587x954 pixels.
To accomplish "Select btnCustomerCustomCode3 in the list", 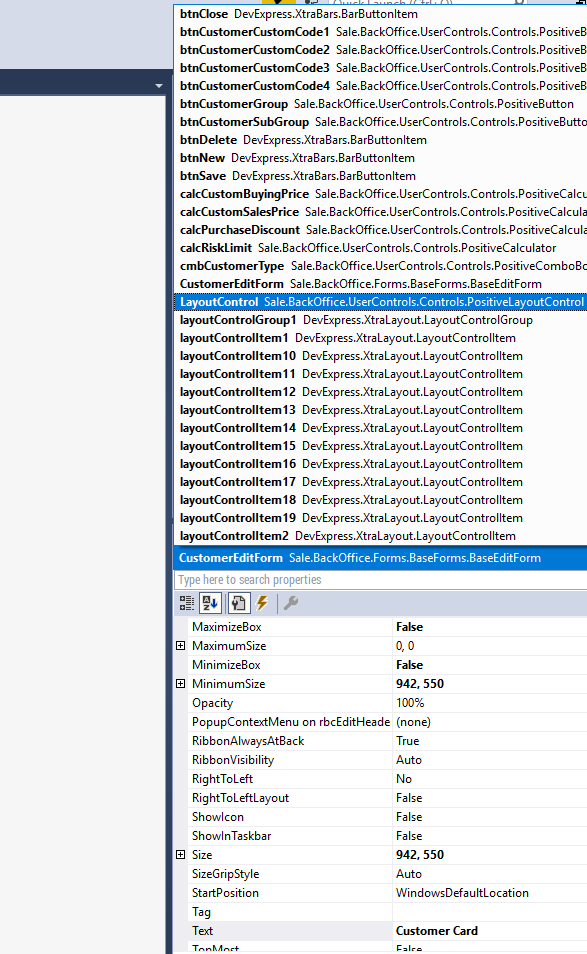I will [x=381, y=68].
